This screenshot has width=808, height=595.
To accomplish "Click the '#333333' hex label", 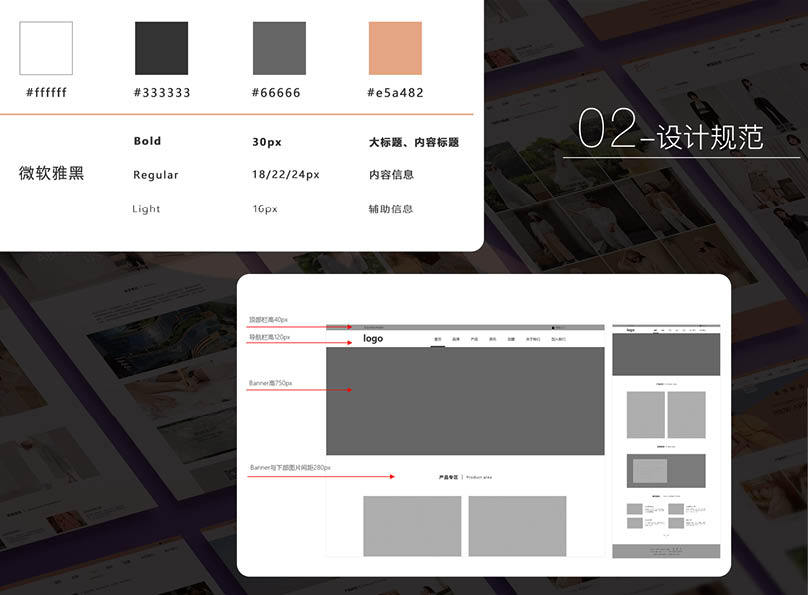I will (162, 93).
